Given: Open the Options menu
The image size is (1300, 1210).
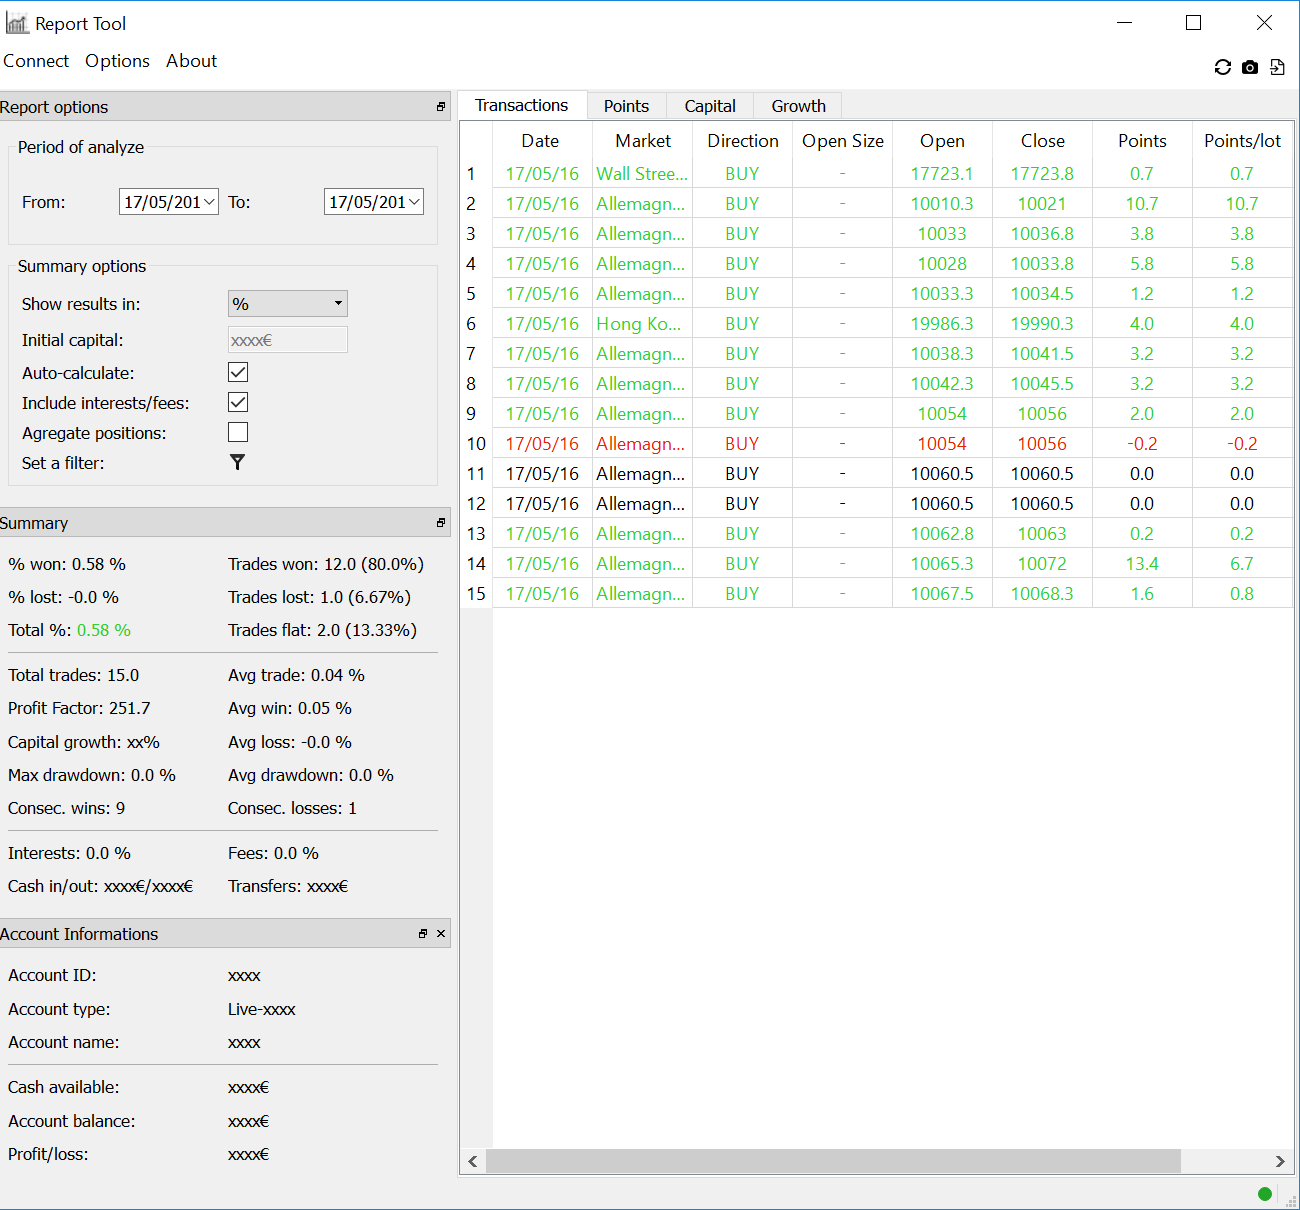Looking at the screenshot, I should click(117, 61).
